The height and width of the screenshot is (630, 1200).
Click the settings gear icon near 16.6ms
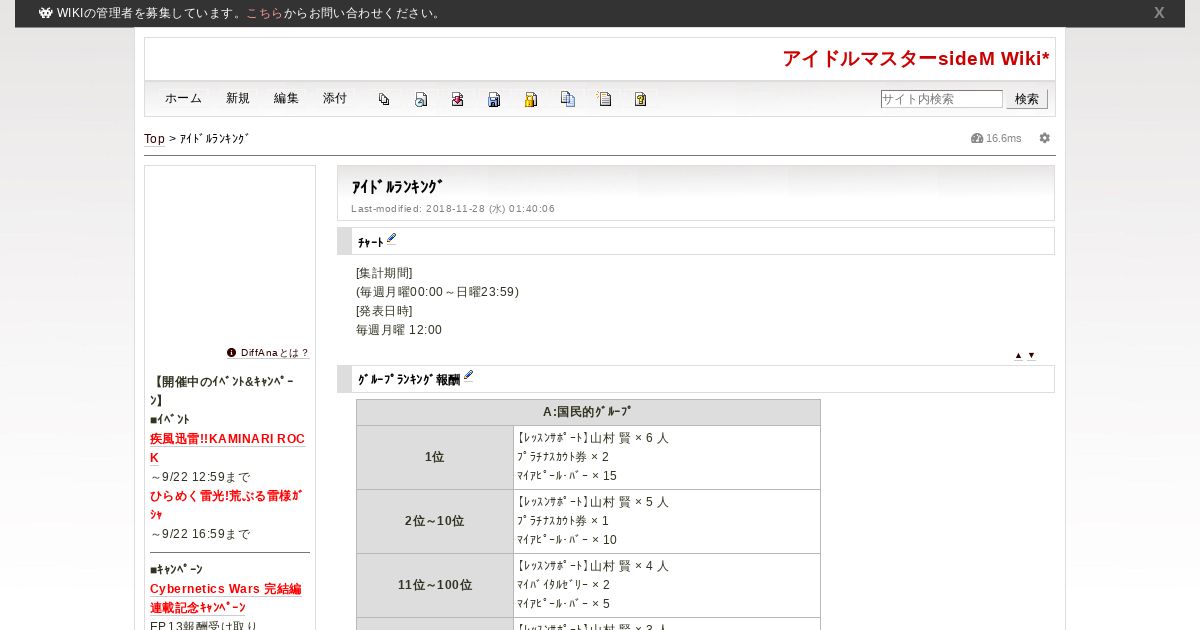click(1045, 138)
